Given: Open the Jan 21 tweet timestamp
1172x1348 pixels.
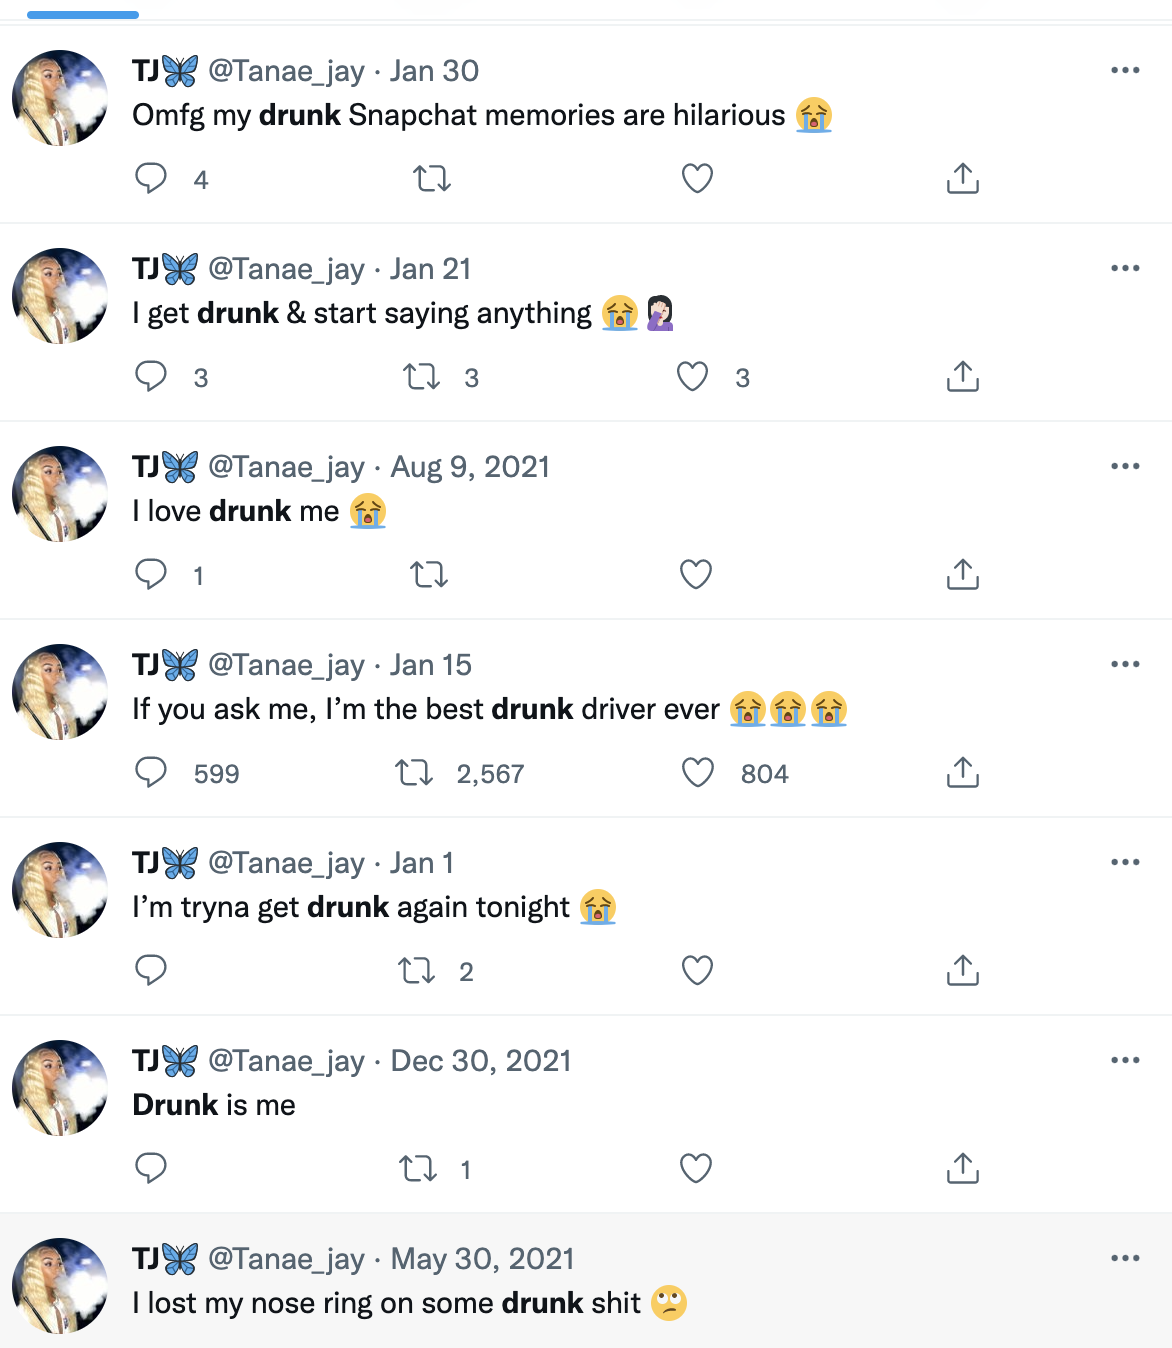Looking at the screenshot, I should click(x=430, y=269).
